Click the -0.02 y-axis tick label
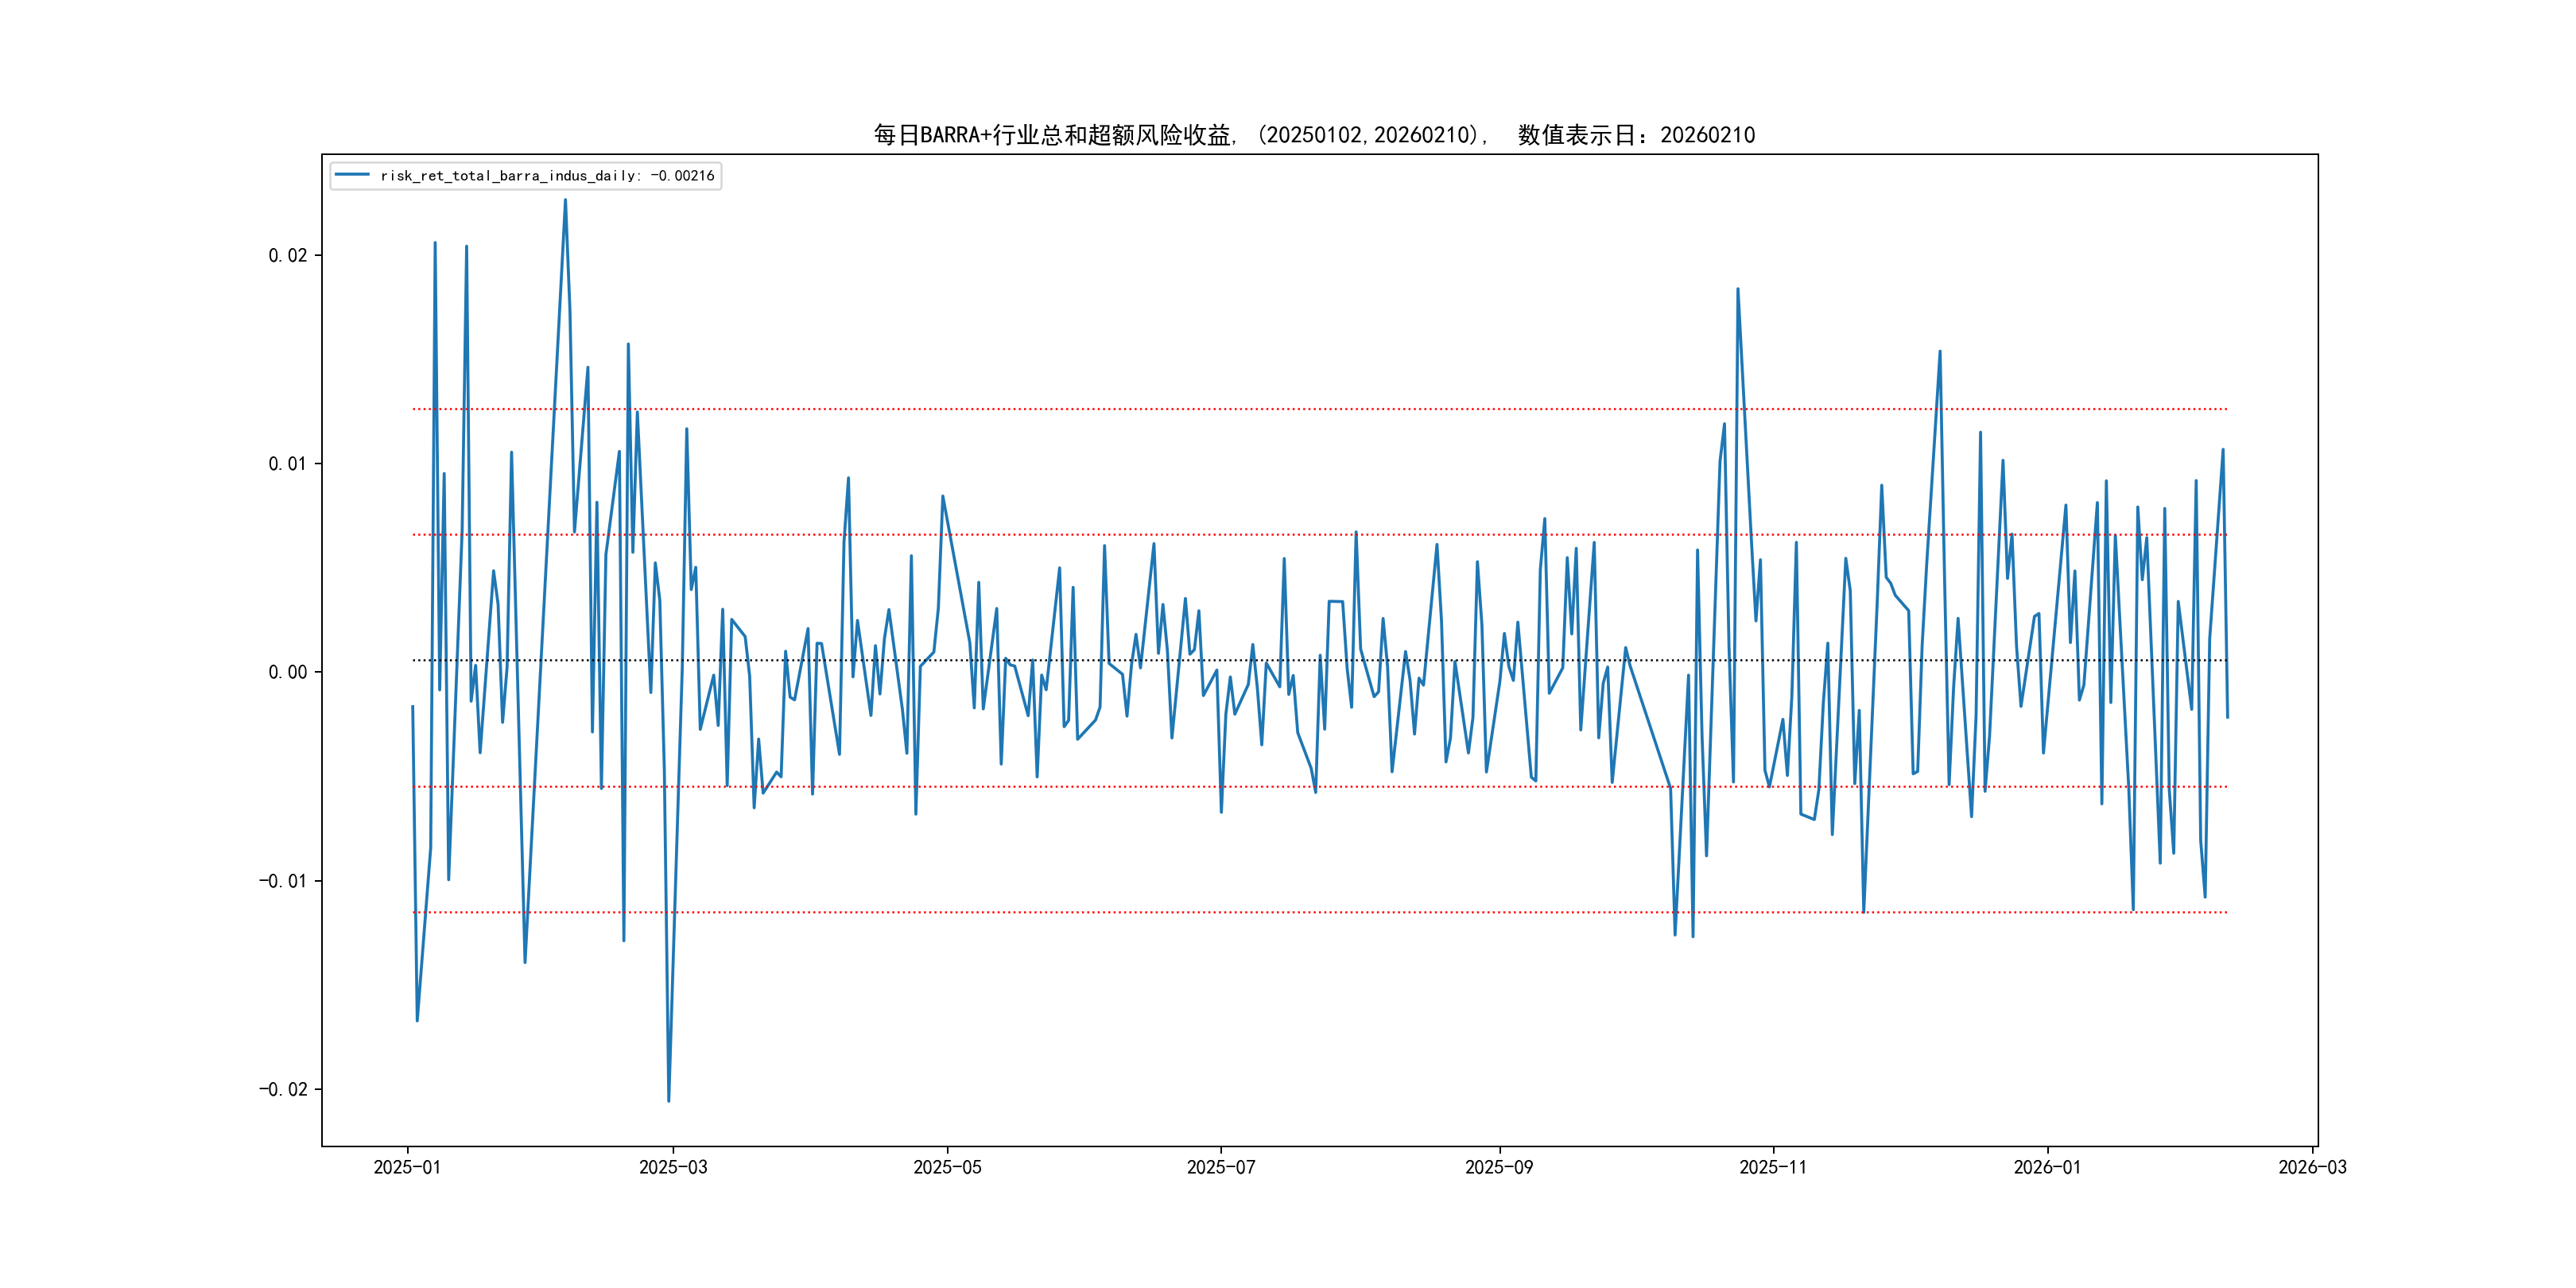The width and height of the screenshot is (2576, 1288). click(283, 1089)
